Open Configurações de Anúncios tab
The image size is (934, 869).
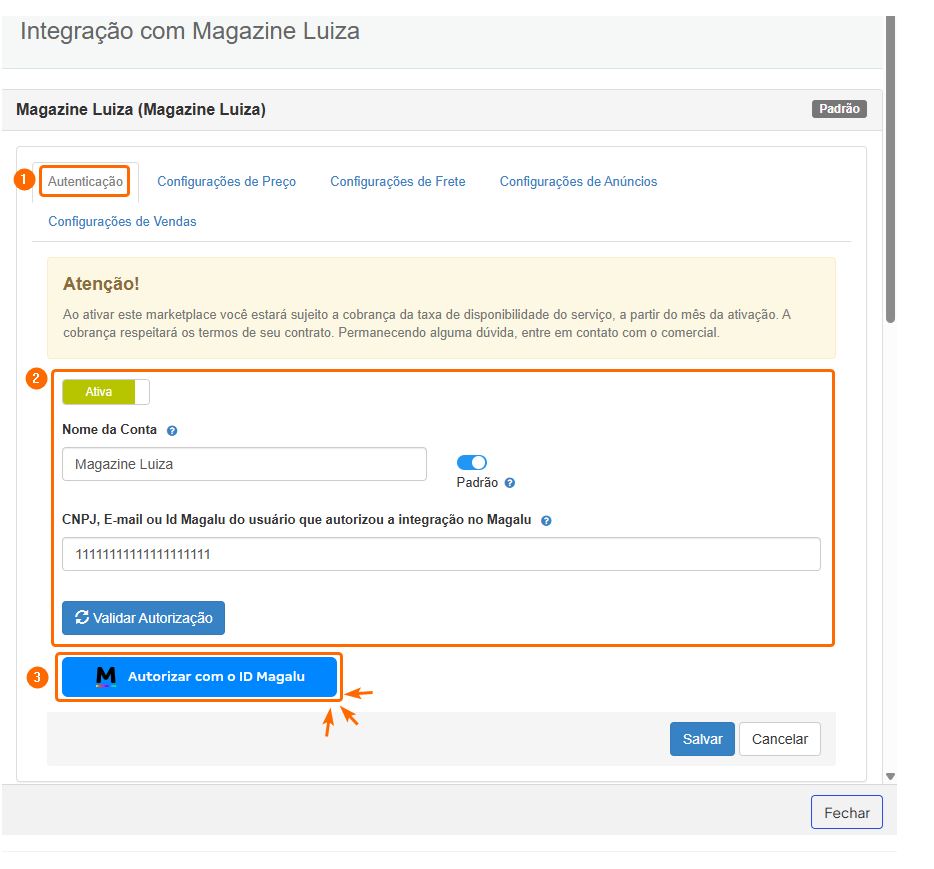578,182
